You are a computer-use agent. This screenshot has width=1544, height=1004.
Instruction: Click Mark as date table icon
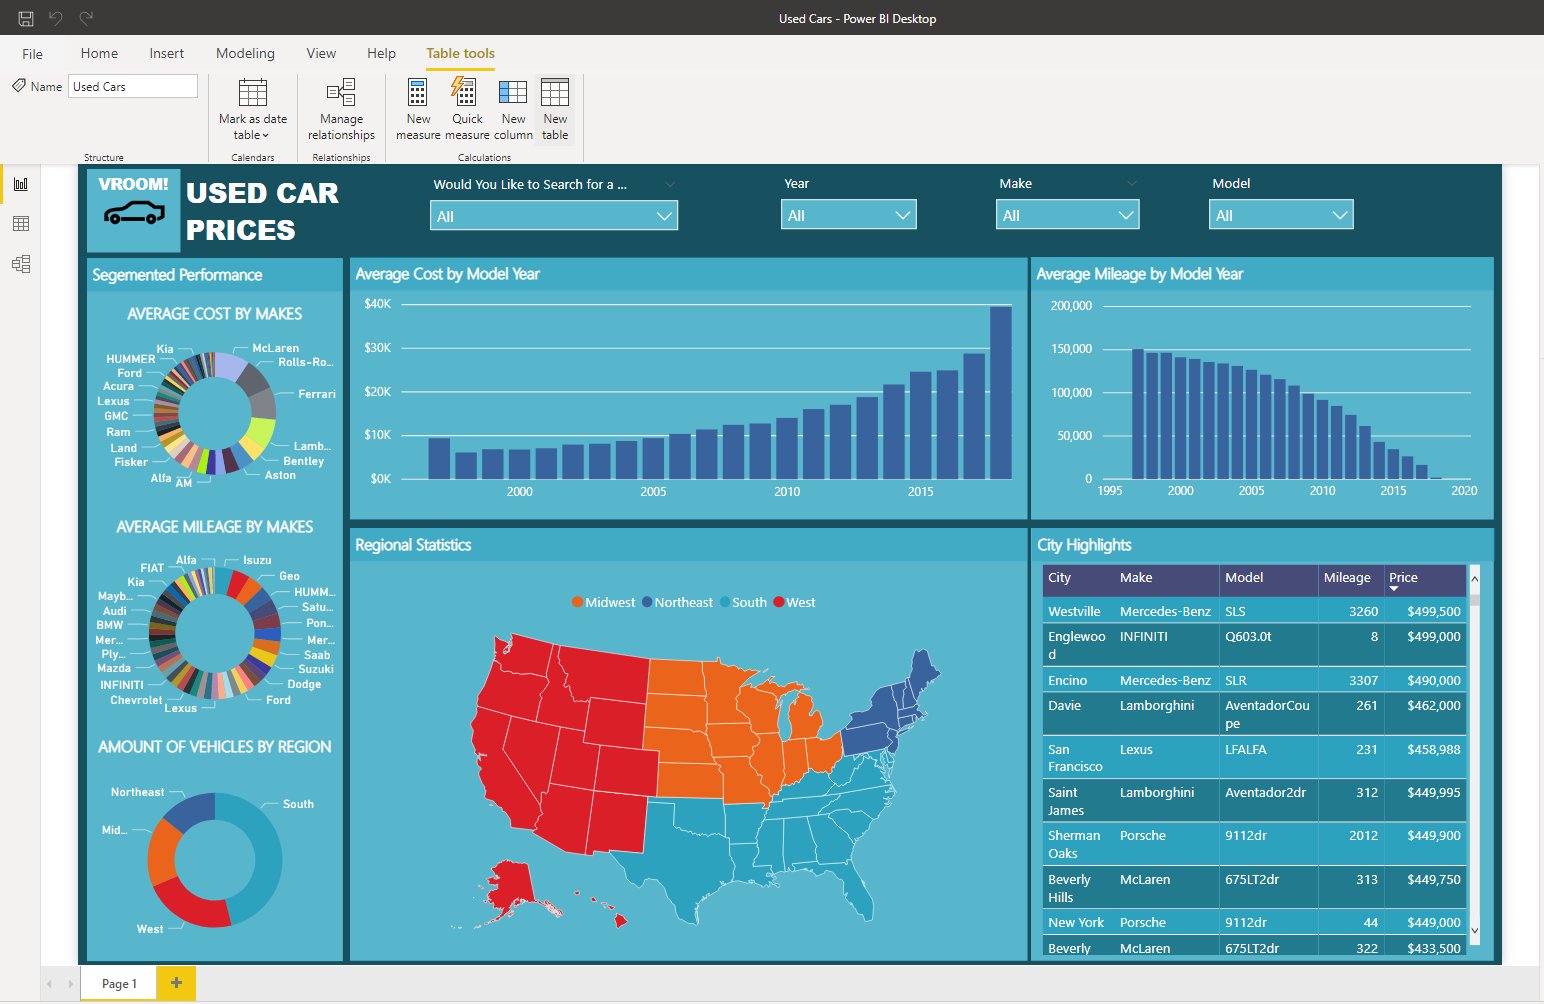(253, 92)
